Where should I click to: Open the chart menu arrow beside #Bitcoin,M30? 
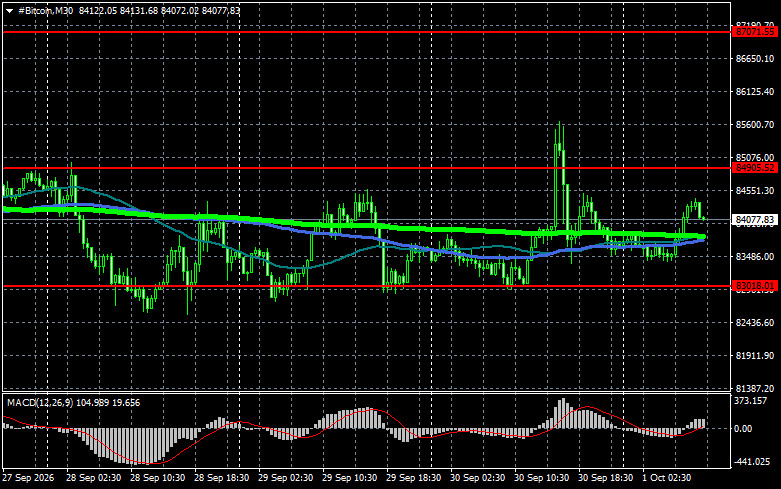(9, 10)
